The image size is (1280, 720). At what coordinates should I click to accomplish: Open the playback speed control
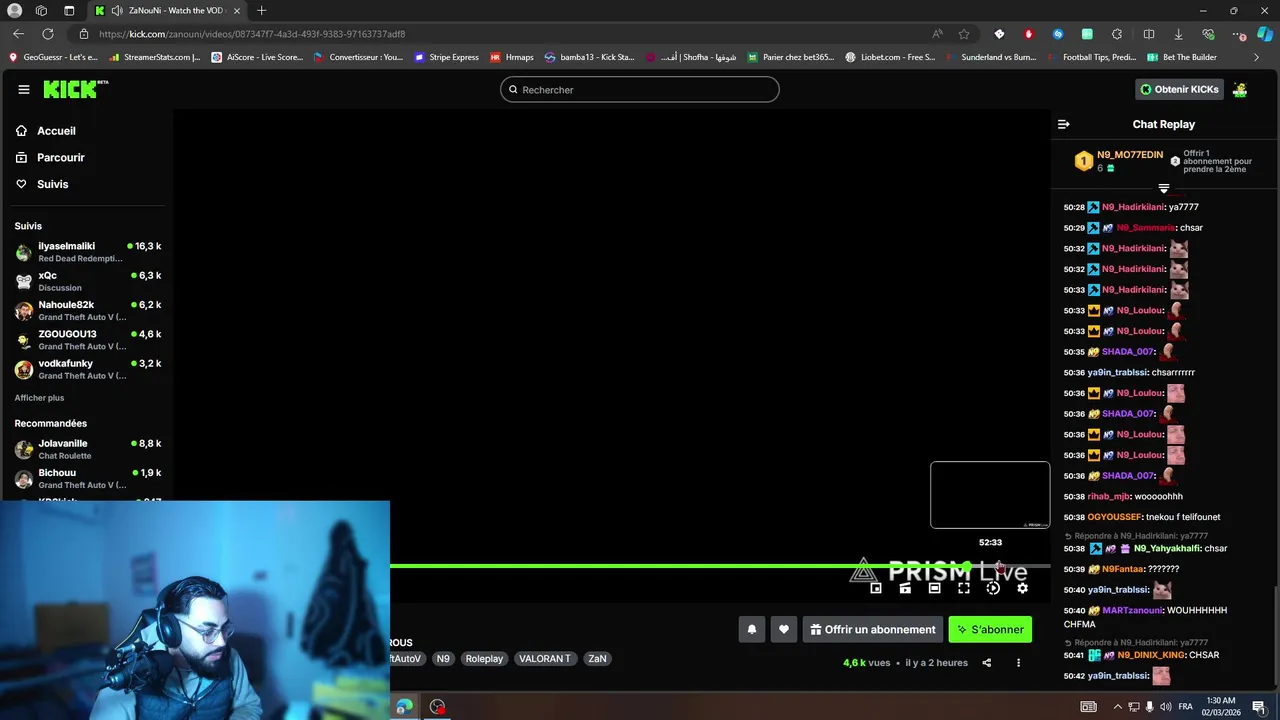click(993, 588)
